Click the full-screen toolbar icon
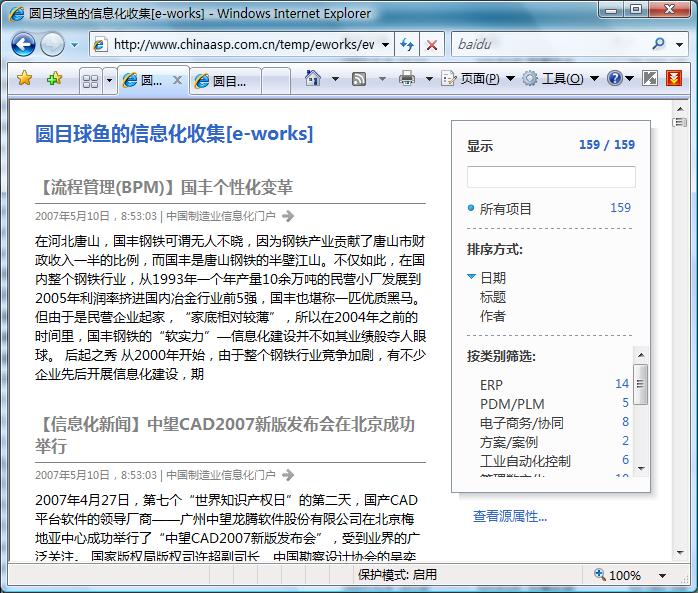 pyautogui.click(x=649, y=79)
